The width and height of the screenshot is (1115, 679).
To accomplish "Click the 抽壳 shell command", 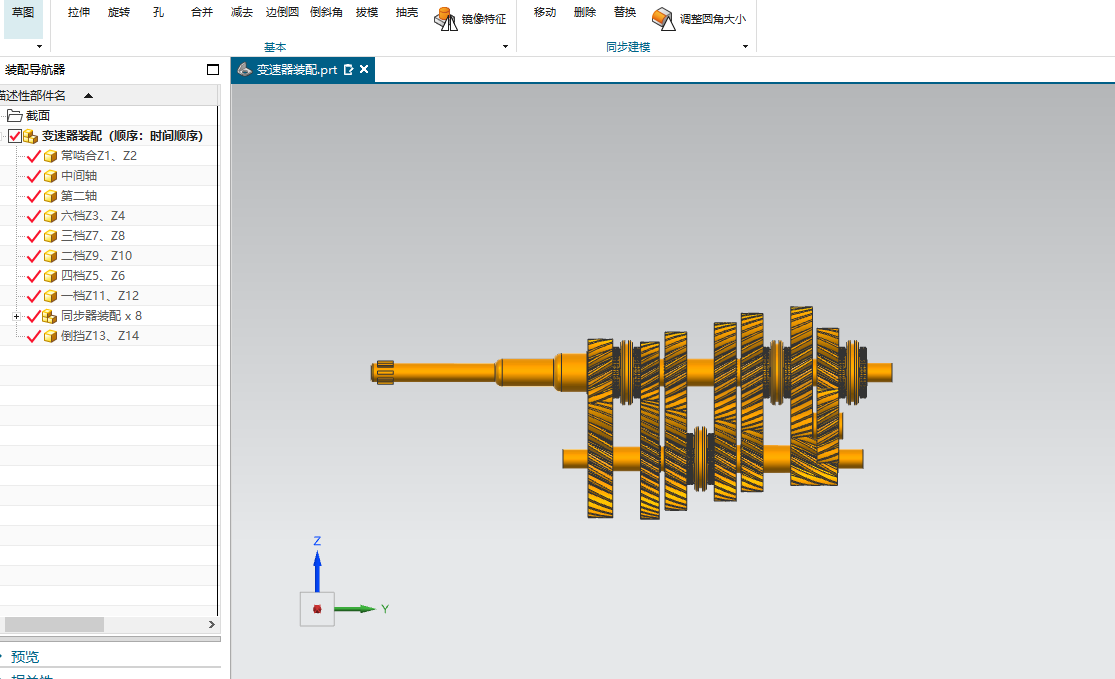I will coord(407,12).
